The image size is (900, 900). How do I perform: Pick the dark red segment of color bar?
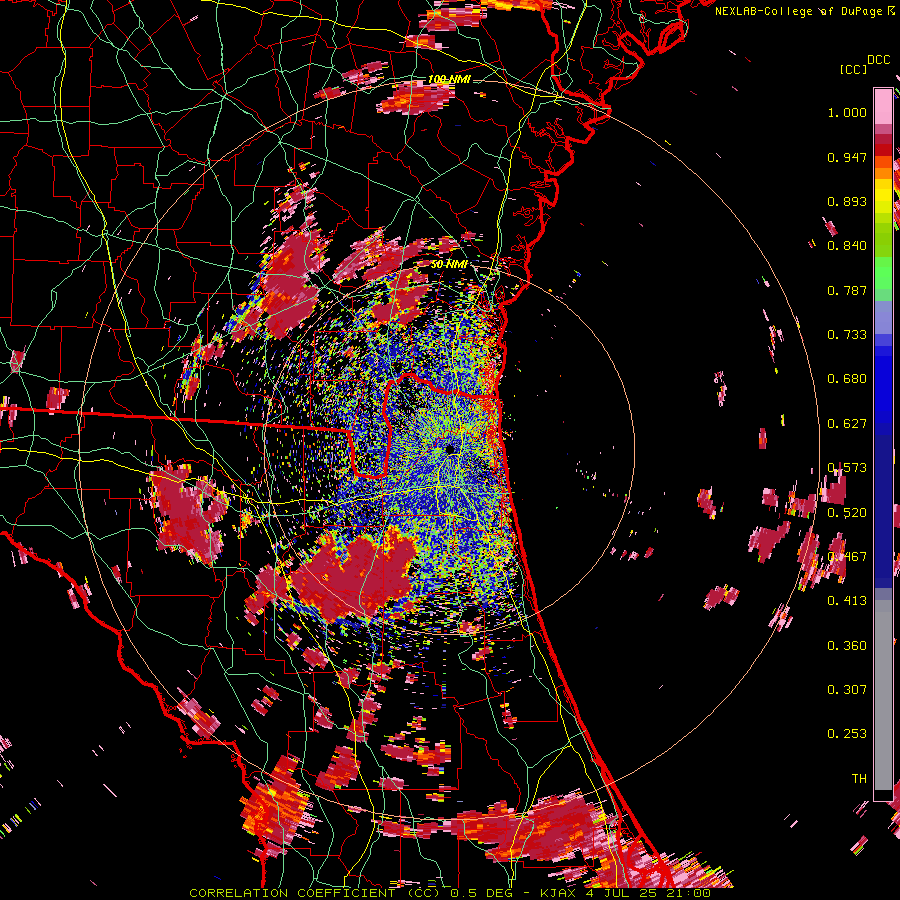click(x=883, y=139)
